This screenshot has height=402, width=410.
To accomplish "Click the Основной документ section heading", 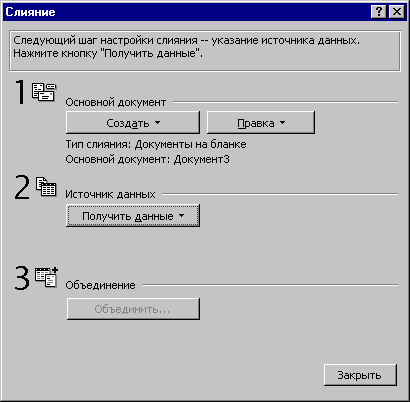I will click(116, 102).
